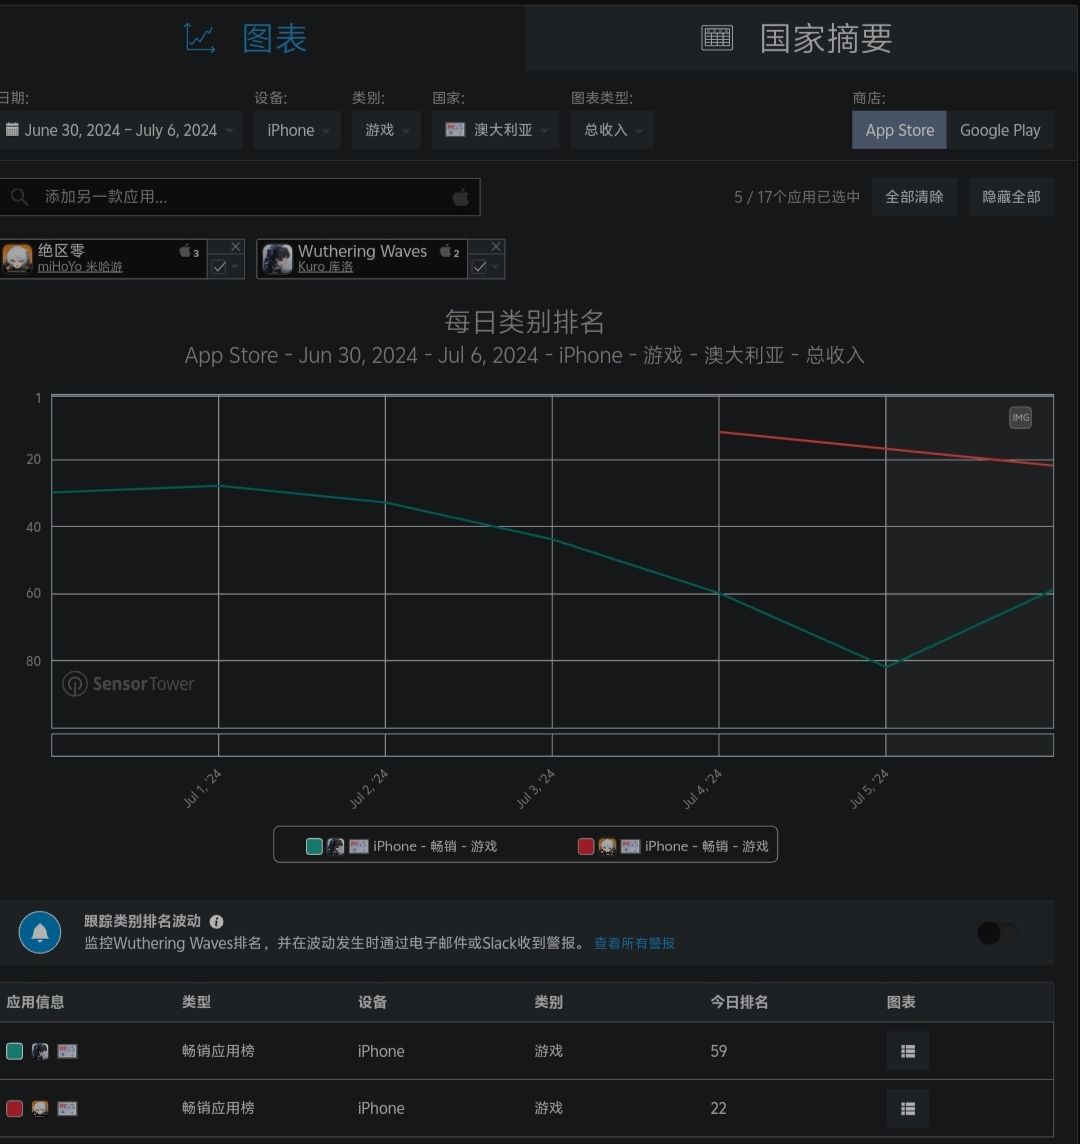This screenshot has width=1080, height=1144.
Task: Click Australia flag in rank 59 row
Action: [x=67, y=1051]
